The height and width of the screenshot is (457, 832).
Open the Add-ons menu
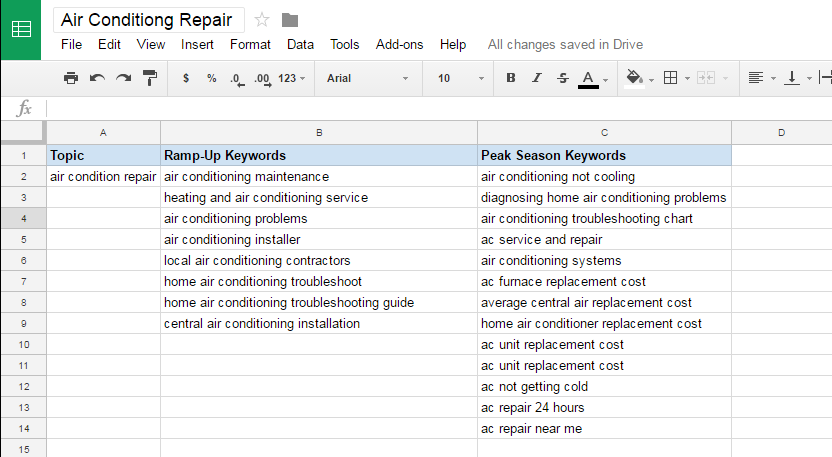point(400,45)
